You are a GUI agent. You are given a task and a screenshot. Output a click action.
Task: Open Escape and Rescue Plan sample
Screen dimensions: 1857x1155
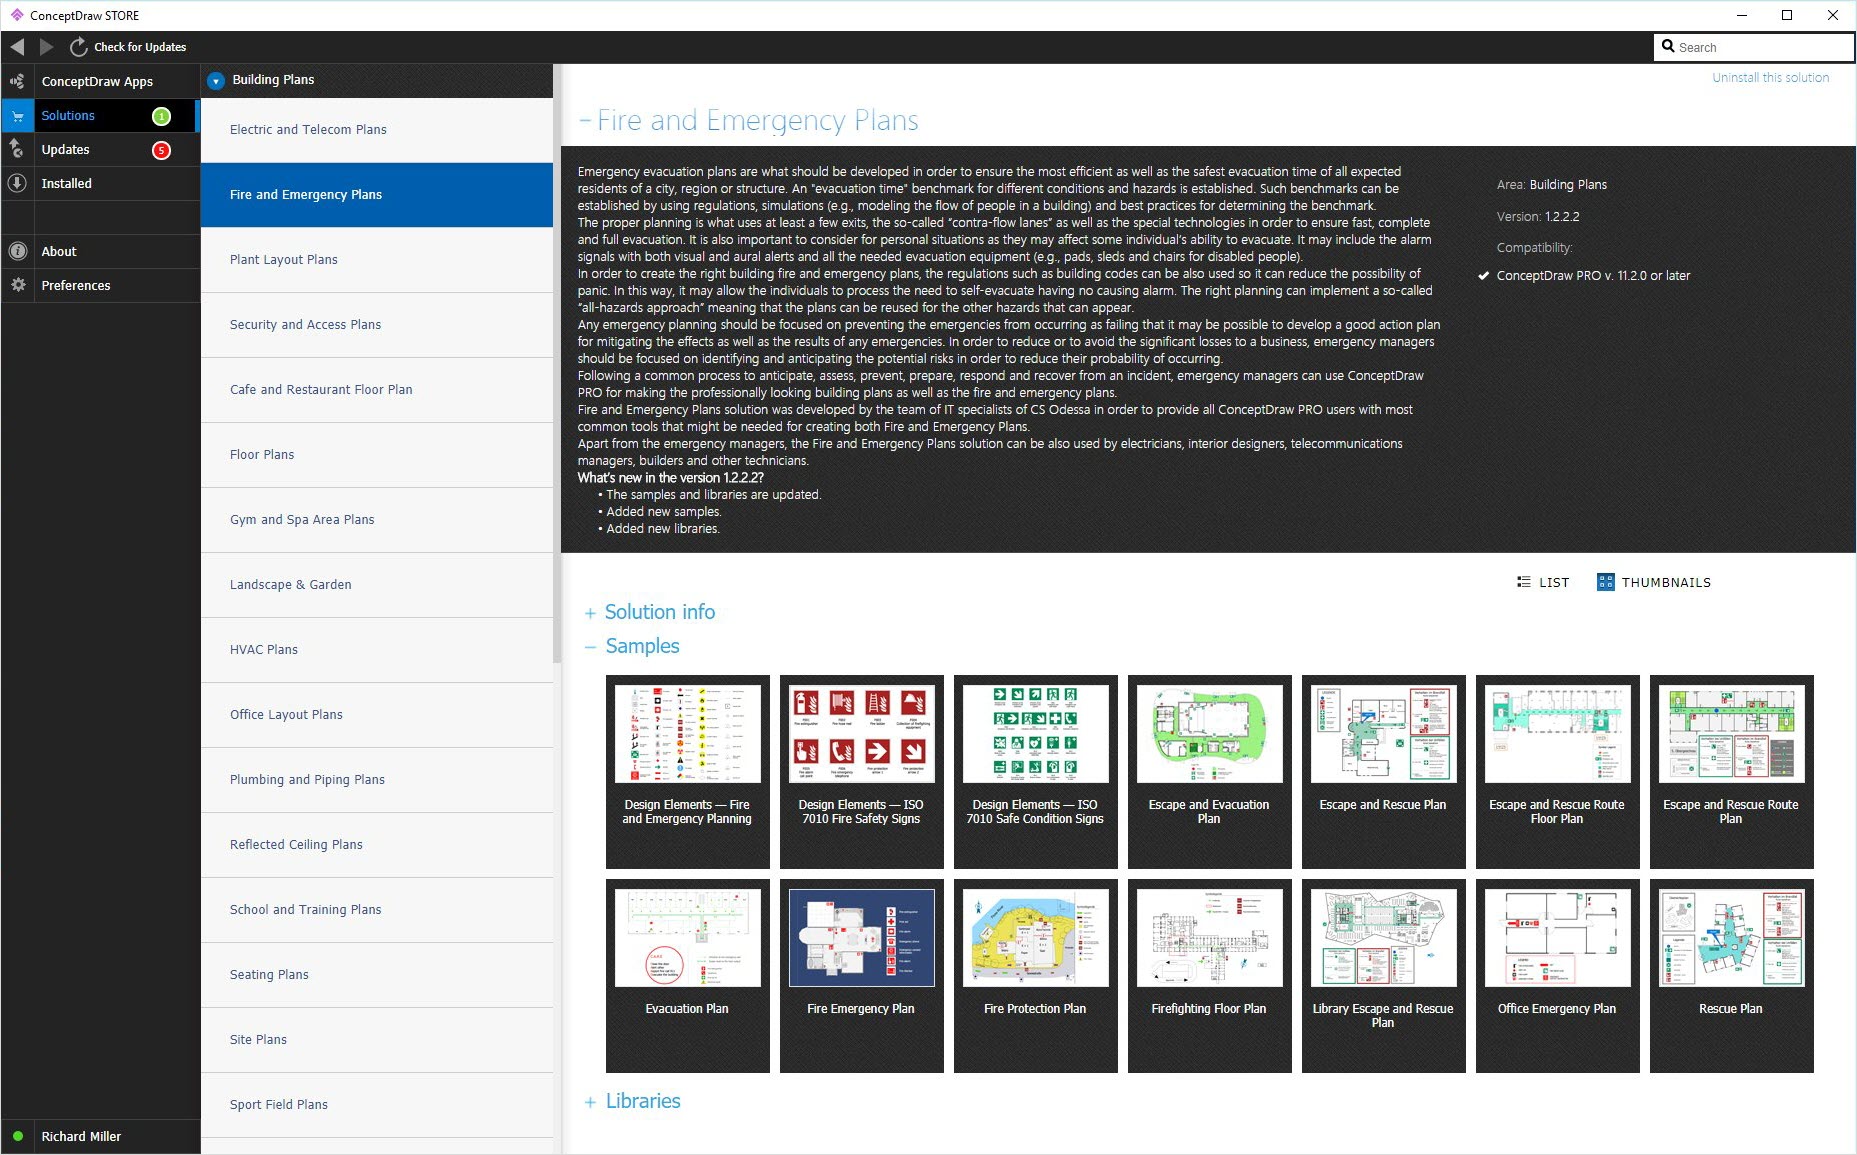coord(1383,772)
